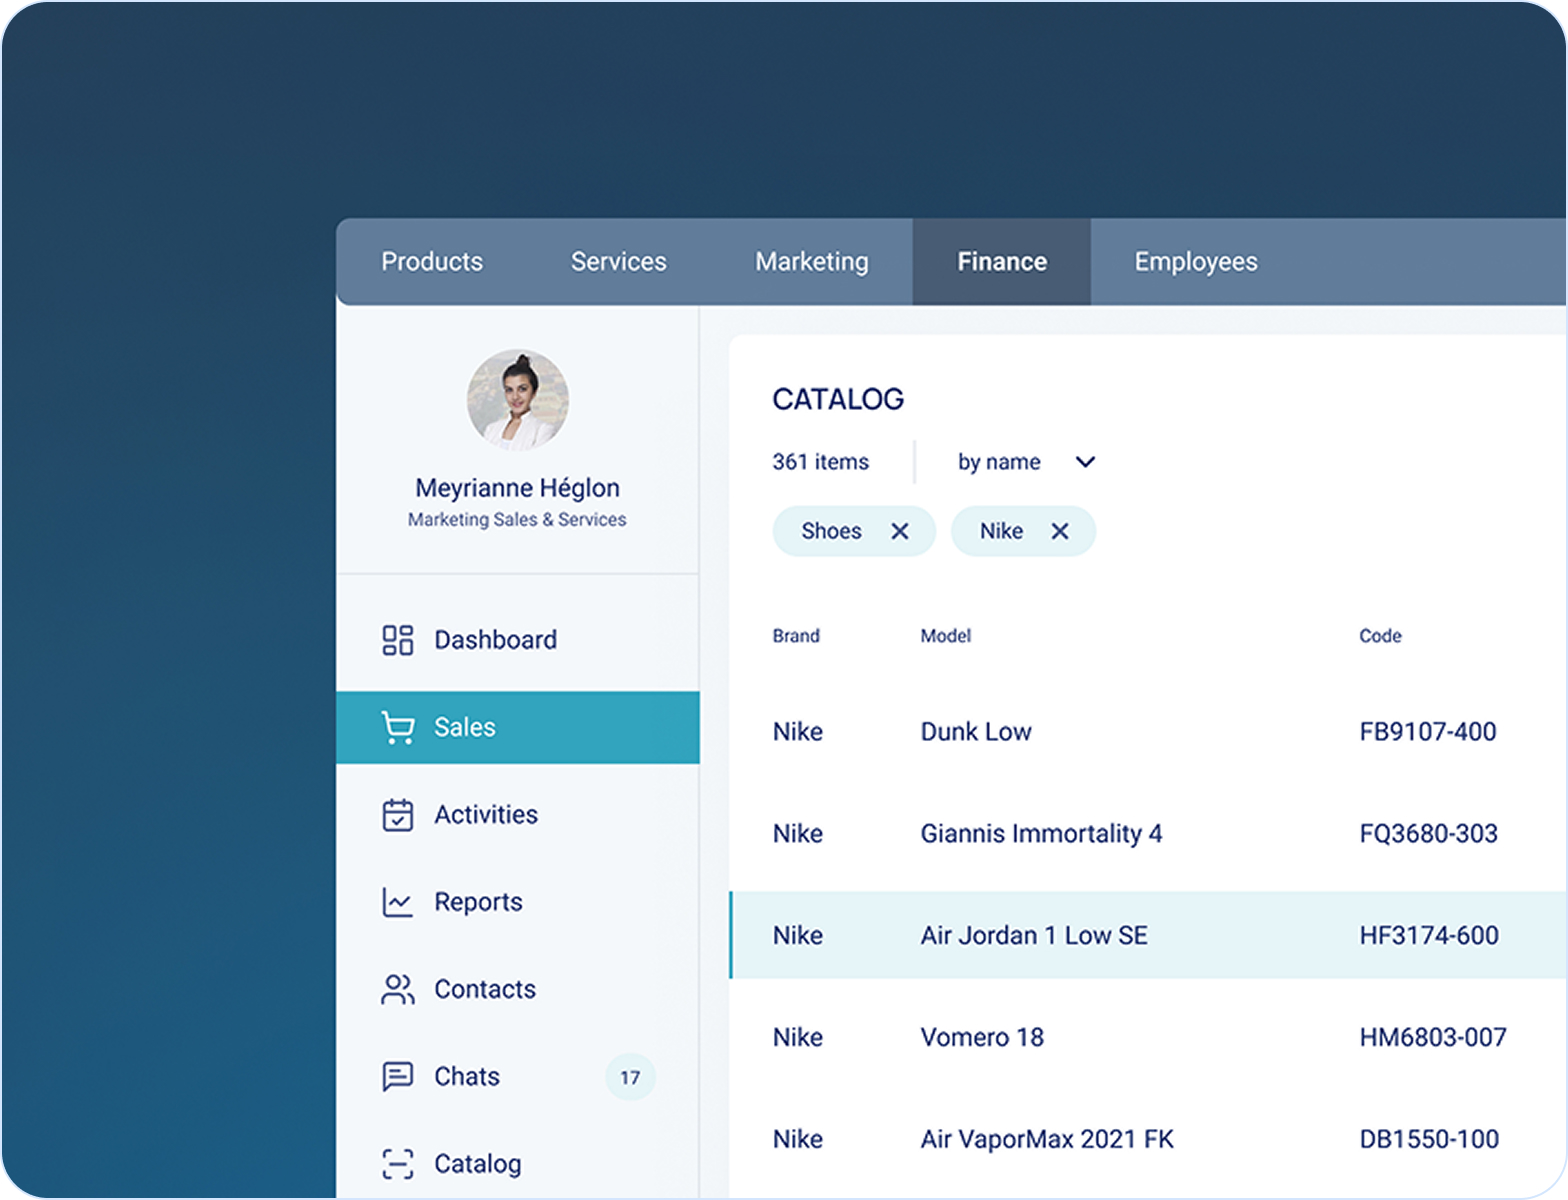Click the code FQ3680-303
This screenshot has height=1200, width=1568.
coord(1429,834)
